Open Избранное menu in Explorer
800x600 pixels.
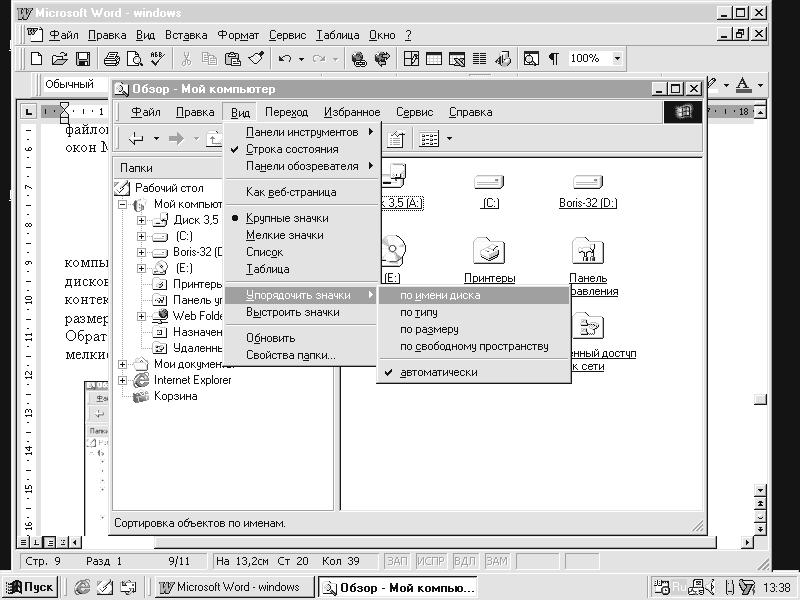(352, 112)
